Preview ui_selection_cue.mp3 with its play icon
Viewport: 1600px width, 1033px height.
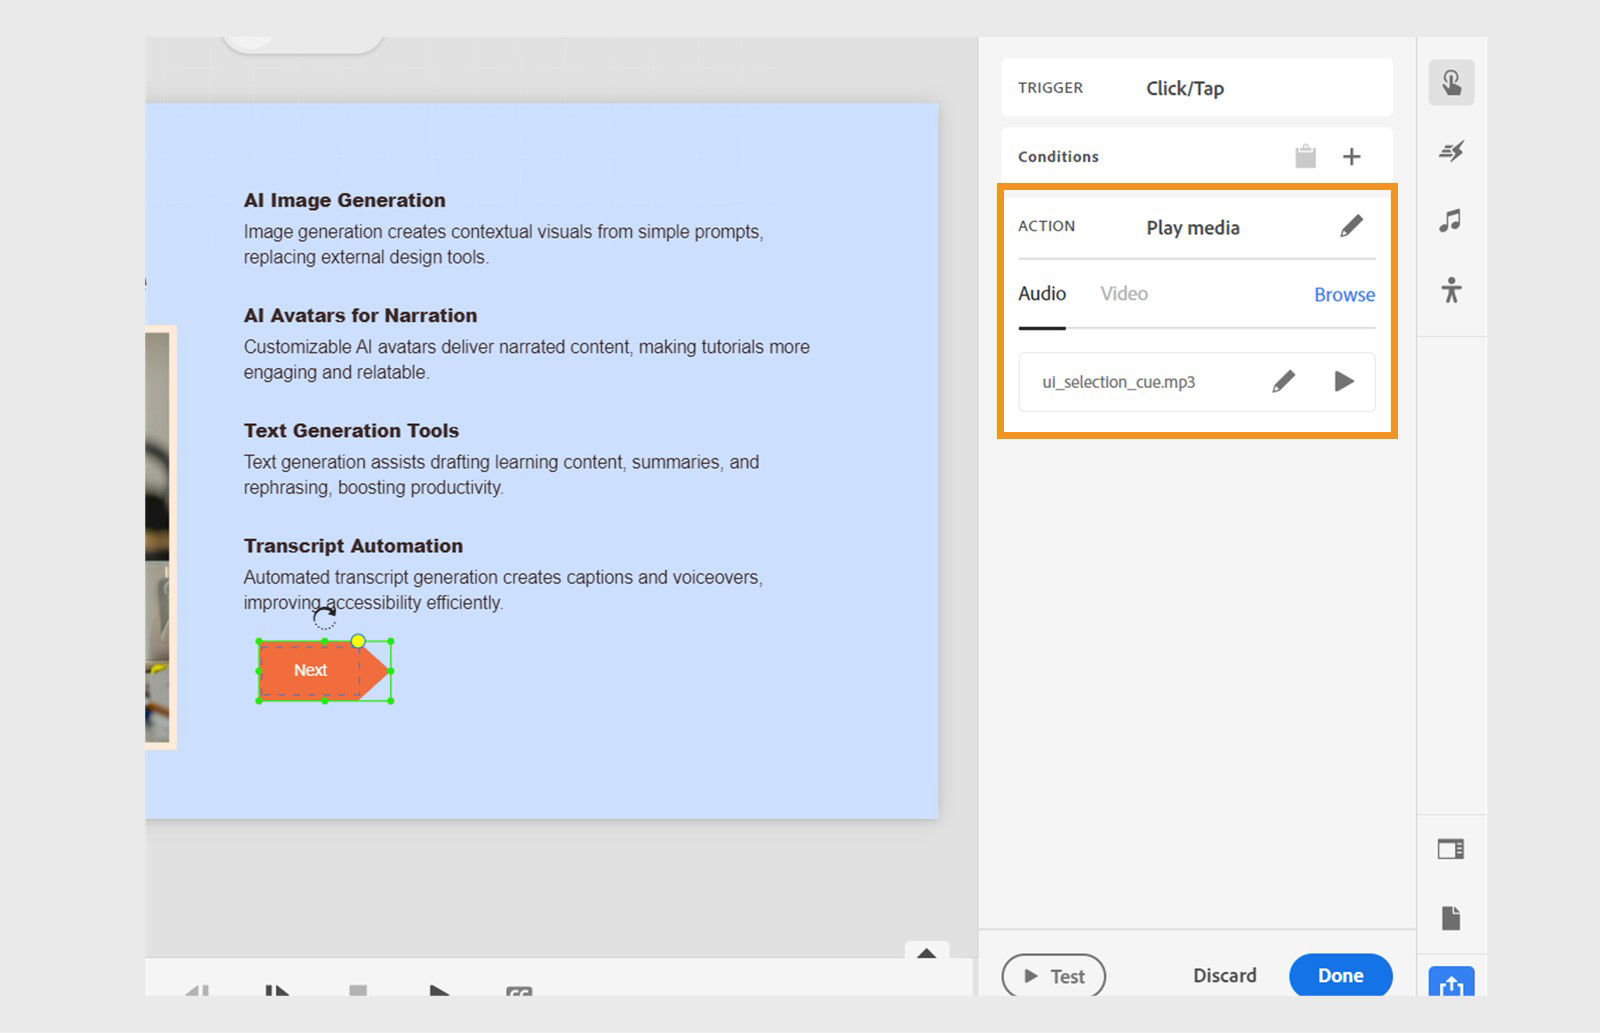[1345, 381]
